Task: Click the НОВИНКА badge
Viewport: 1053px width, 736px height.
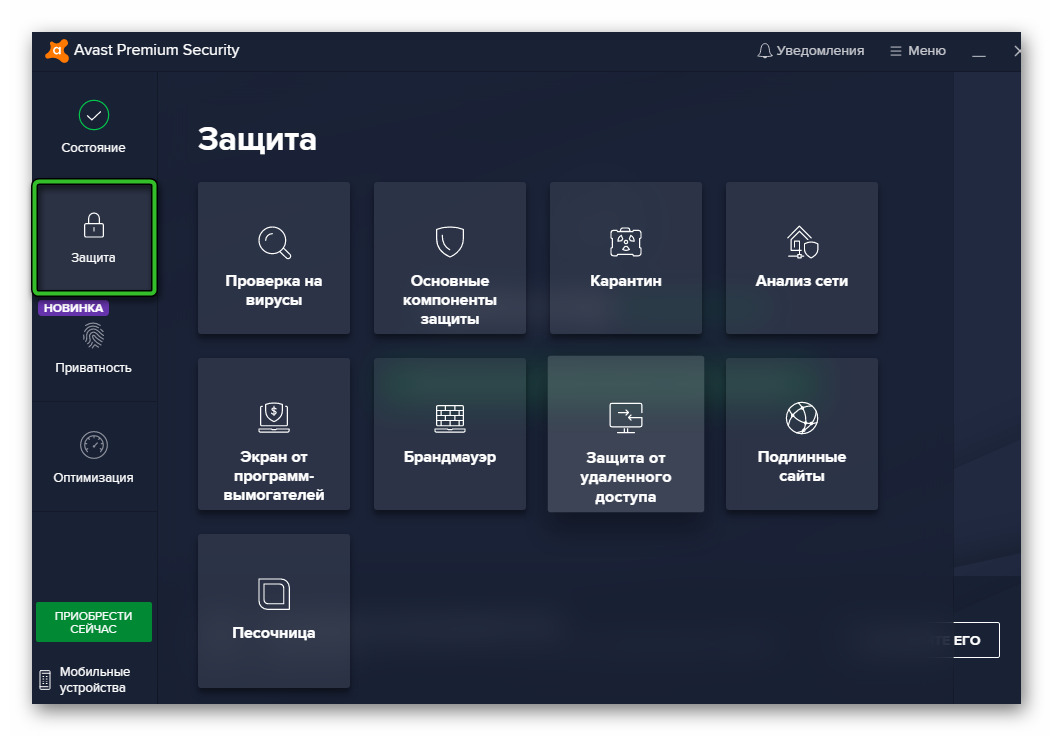Action: tap(73, 308)
